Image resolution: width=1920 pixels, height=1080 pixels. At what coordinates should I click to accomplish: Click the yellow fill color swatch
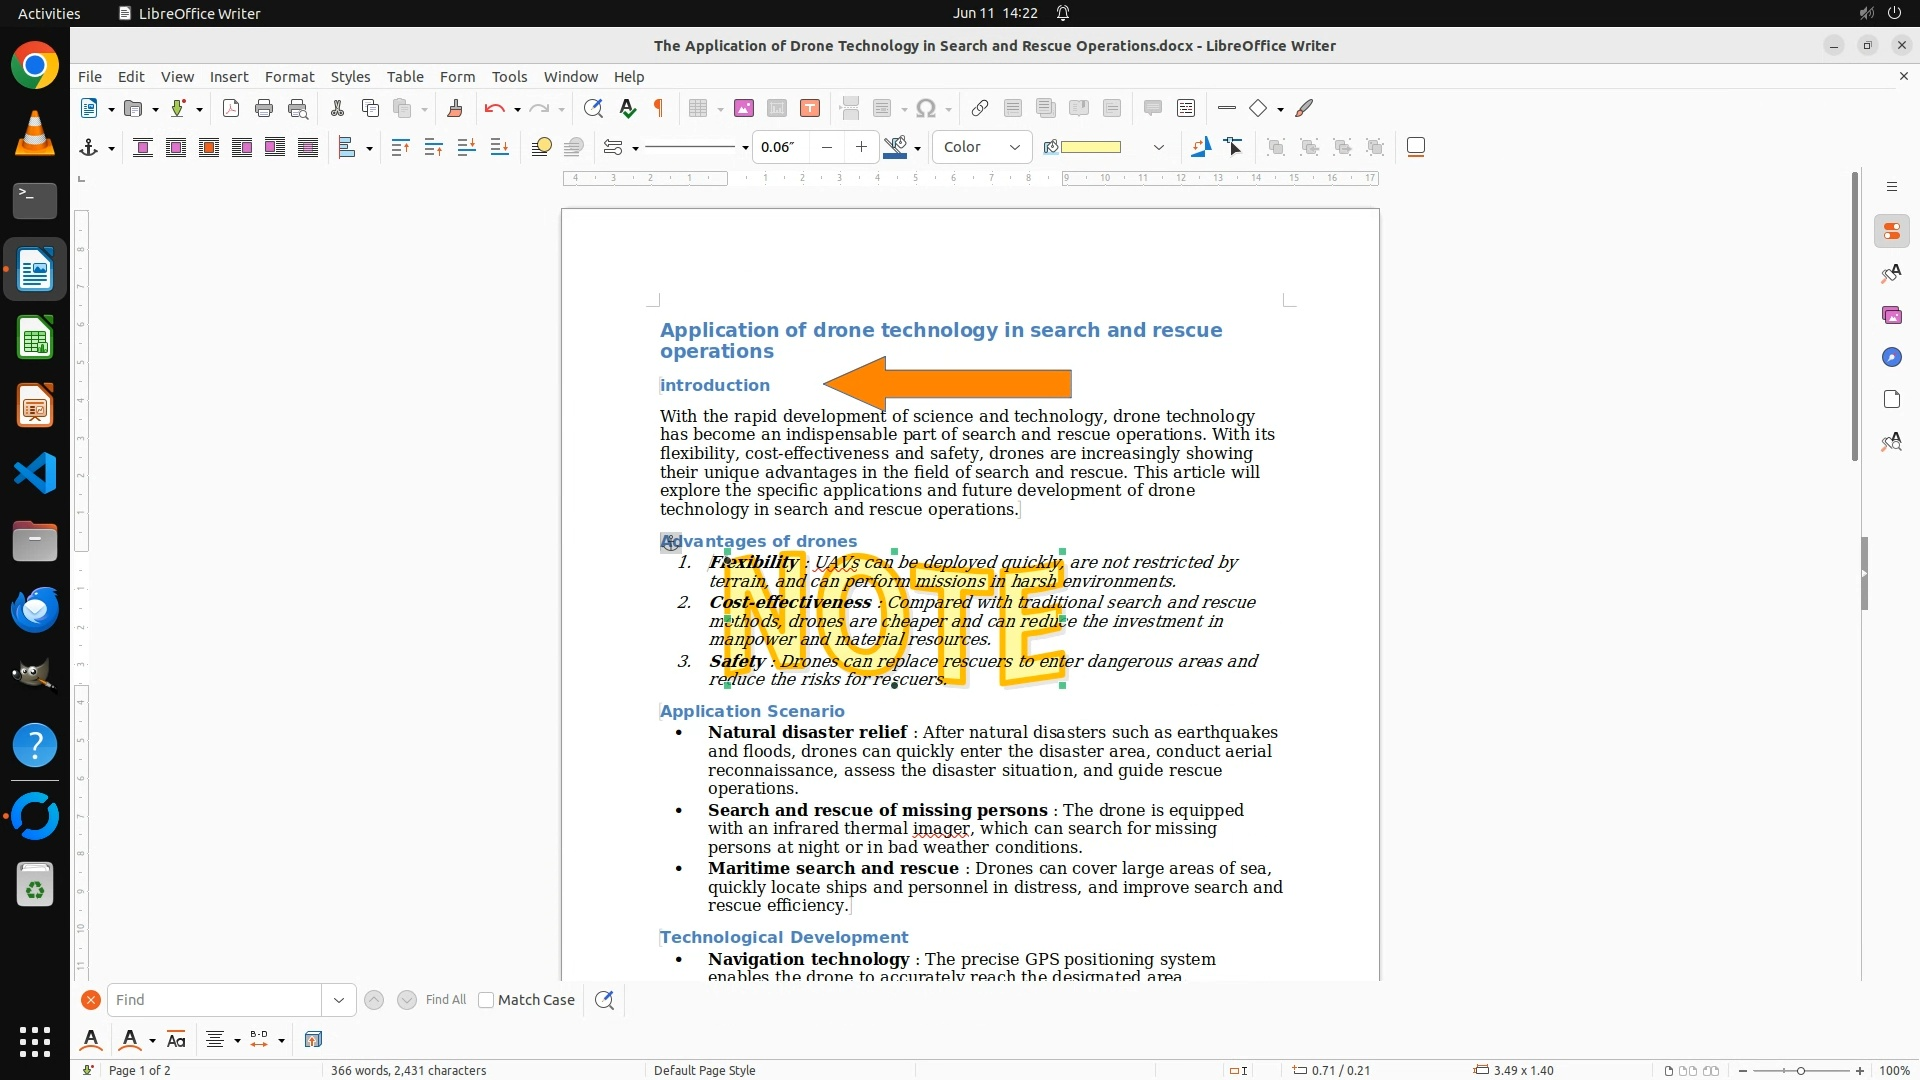click(1090, 148)
